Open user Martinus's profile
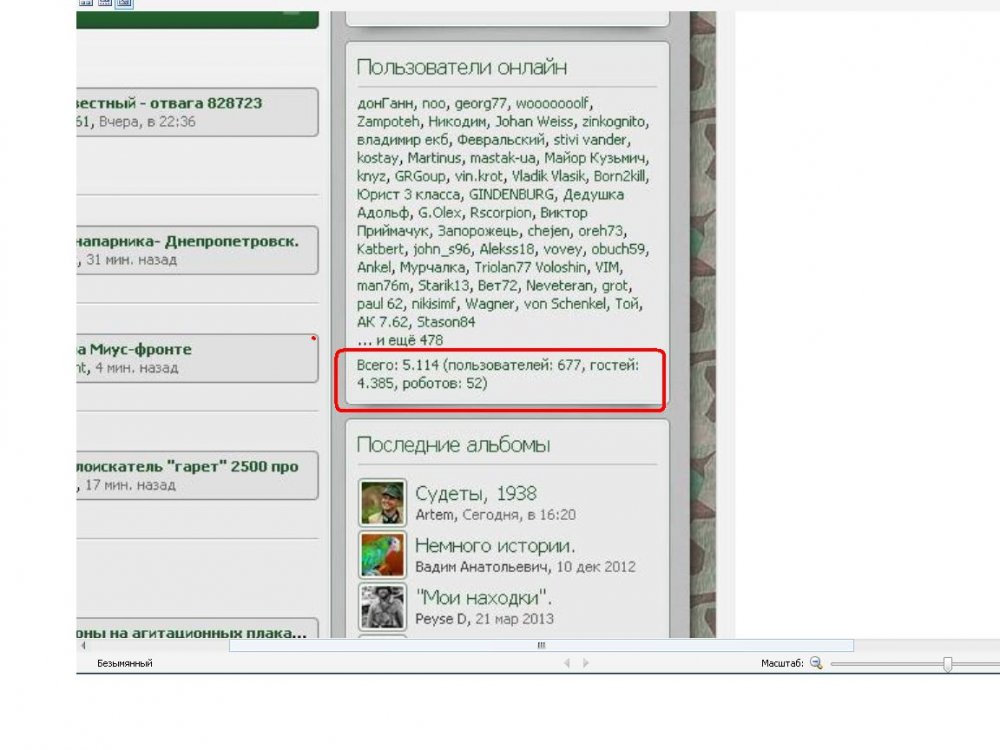The image size is (1000, 750). [x=434, y=158]
